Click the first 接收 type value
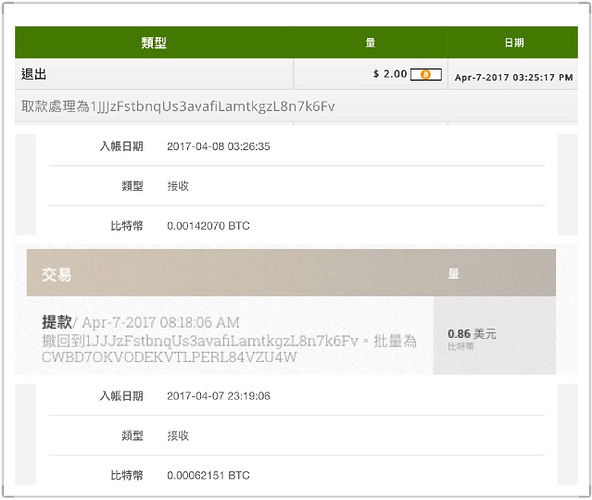 (178, 186)
